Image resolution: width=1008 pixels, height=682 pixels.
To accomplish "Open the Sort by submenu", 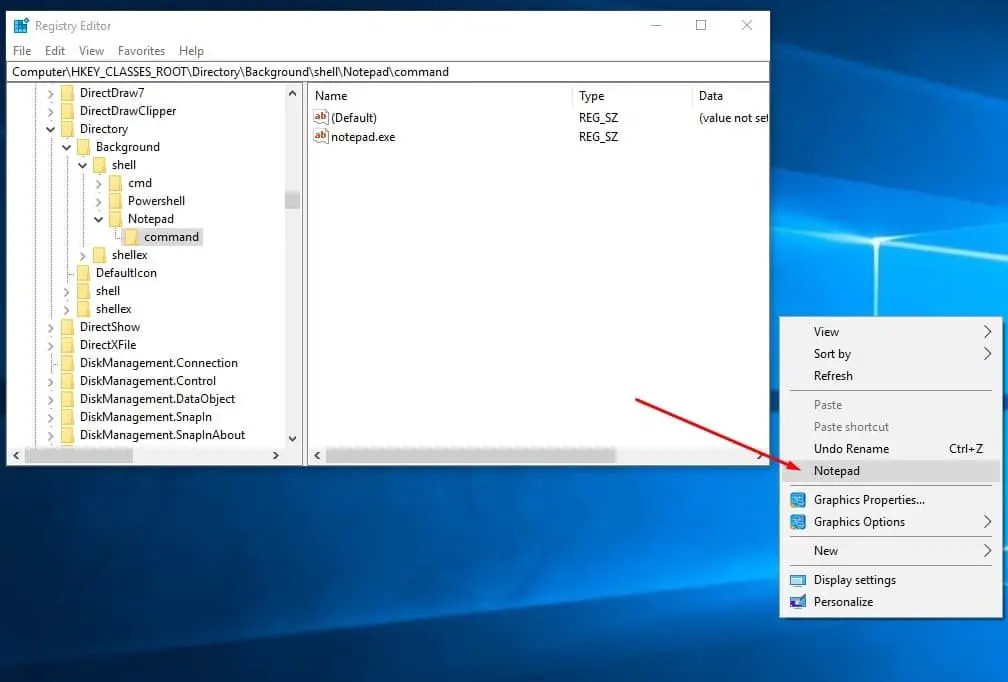I will click(831, 354).
